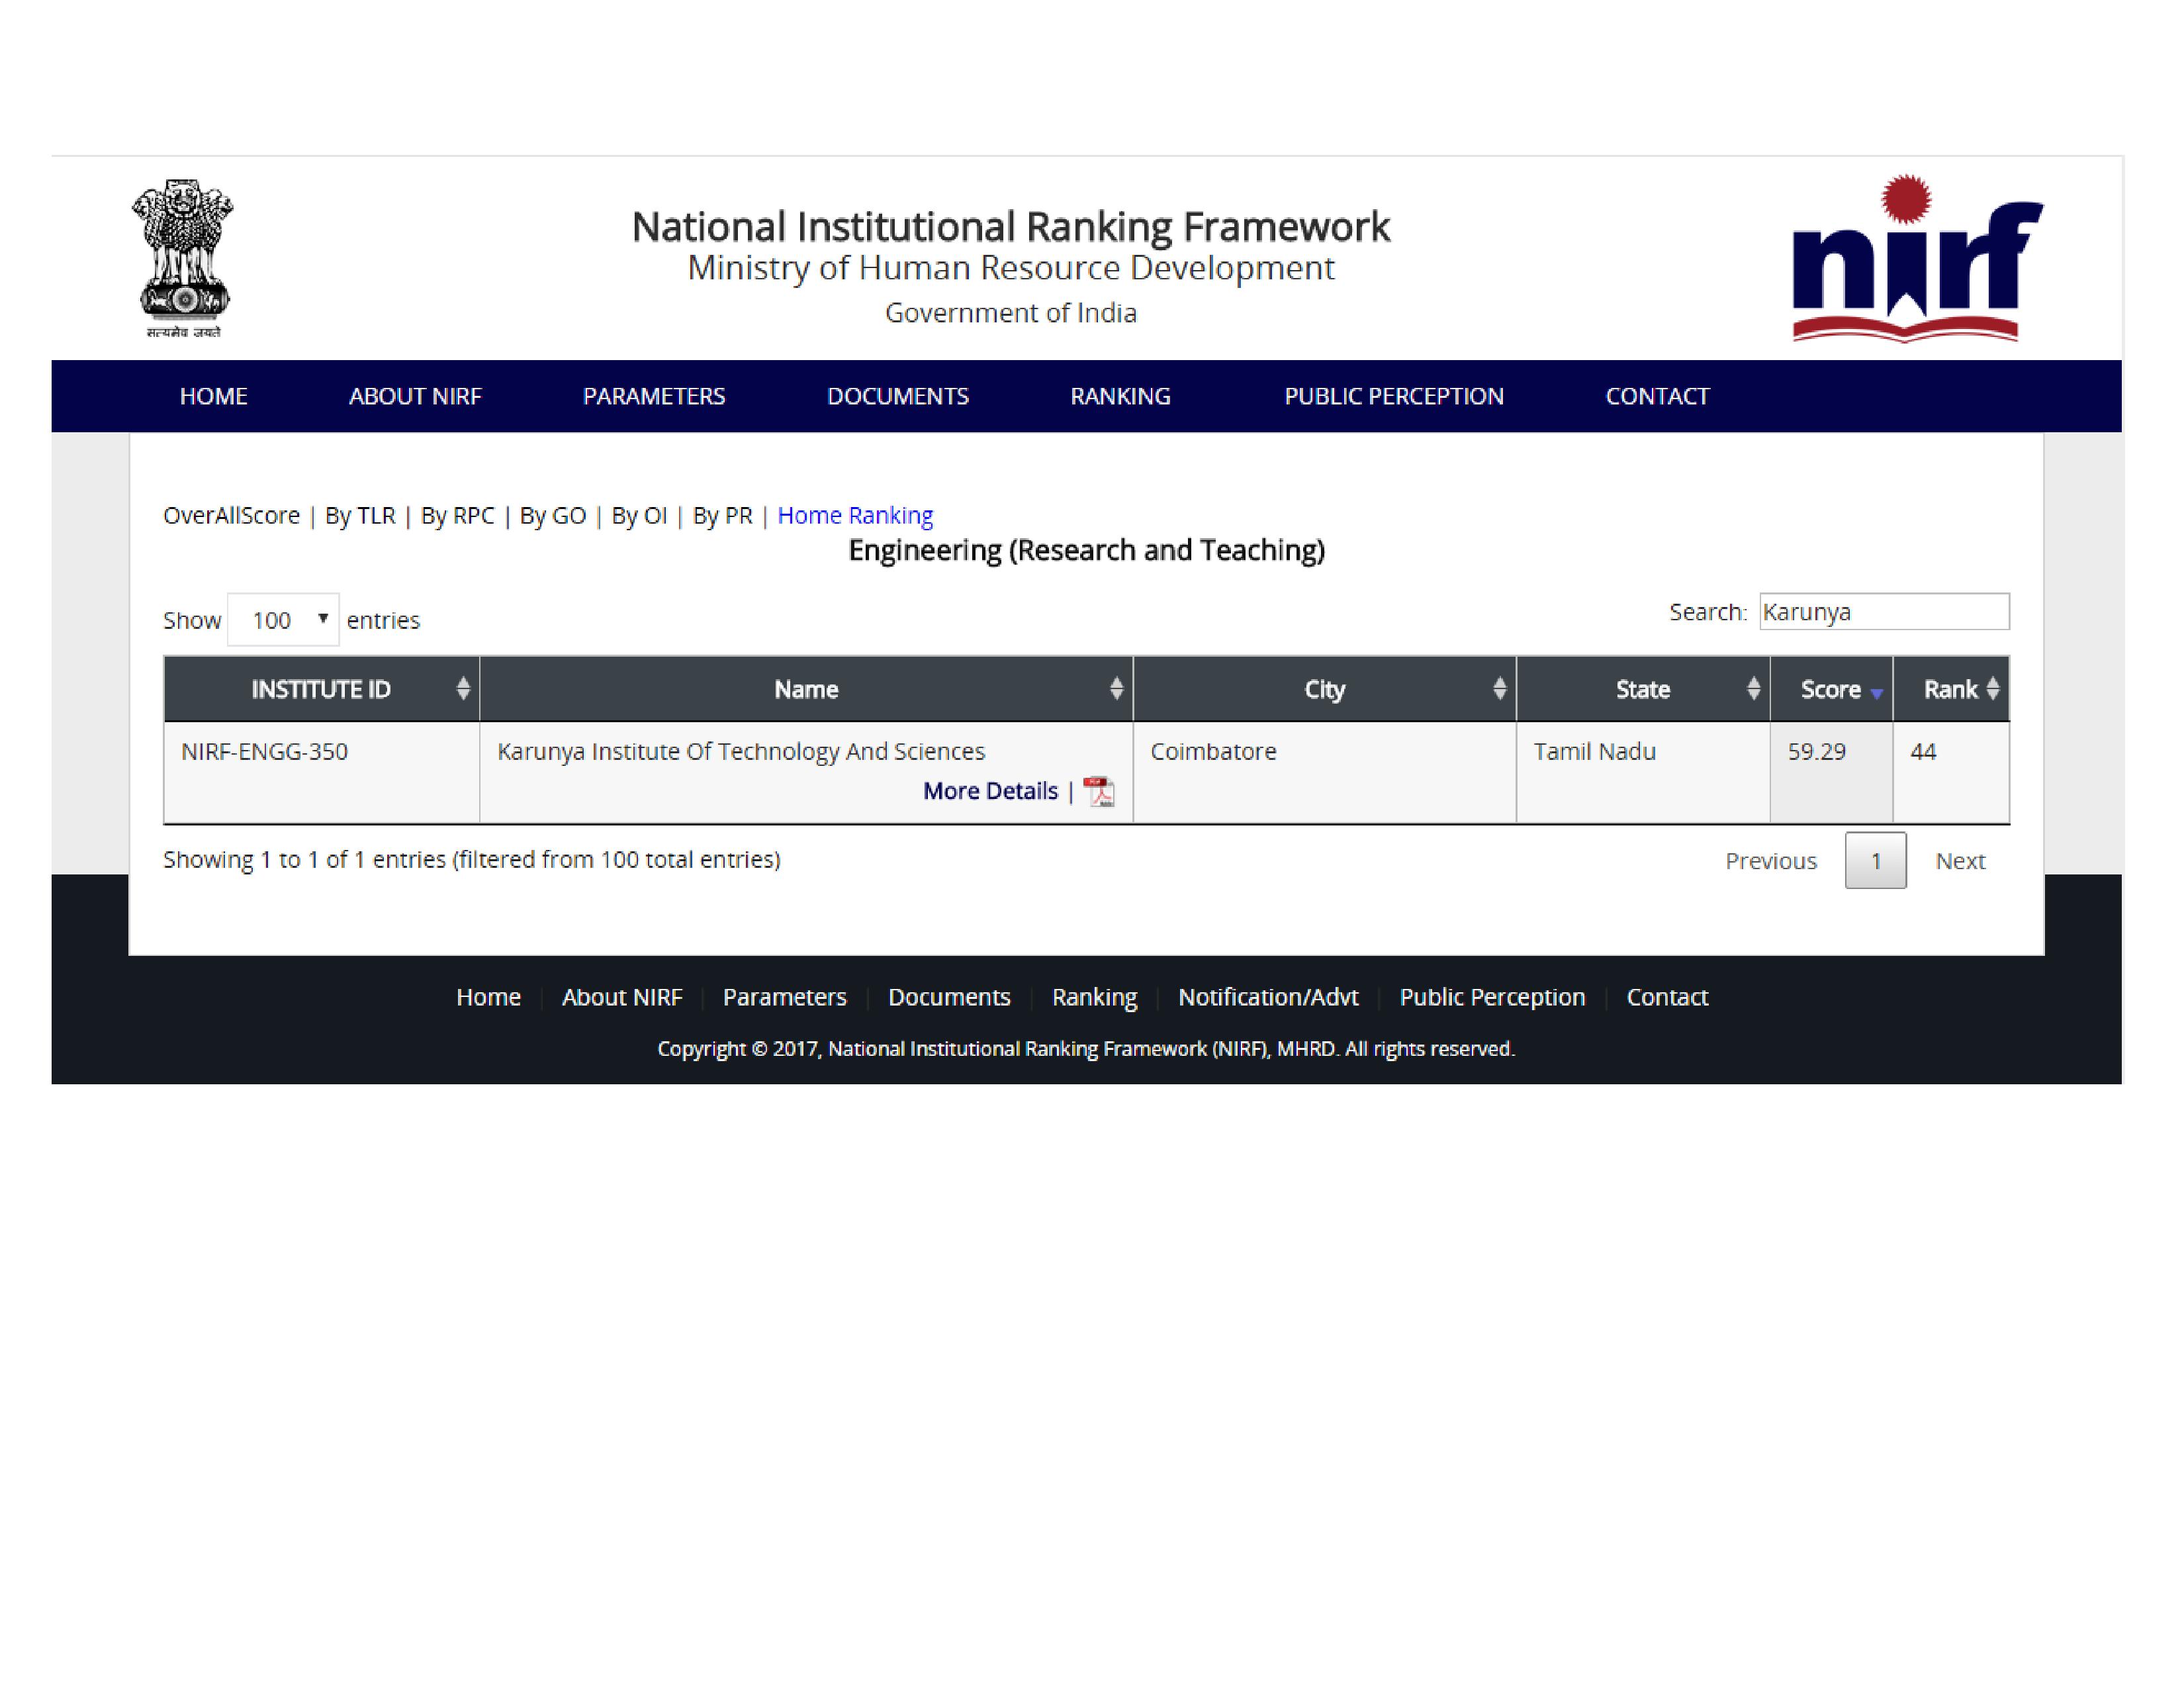Screen dimensions: 2184x1688
Task: Sort the table by Rank column
Action: tap(1950, 689)
